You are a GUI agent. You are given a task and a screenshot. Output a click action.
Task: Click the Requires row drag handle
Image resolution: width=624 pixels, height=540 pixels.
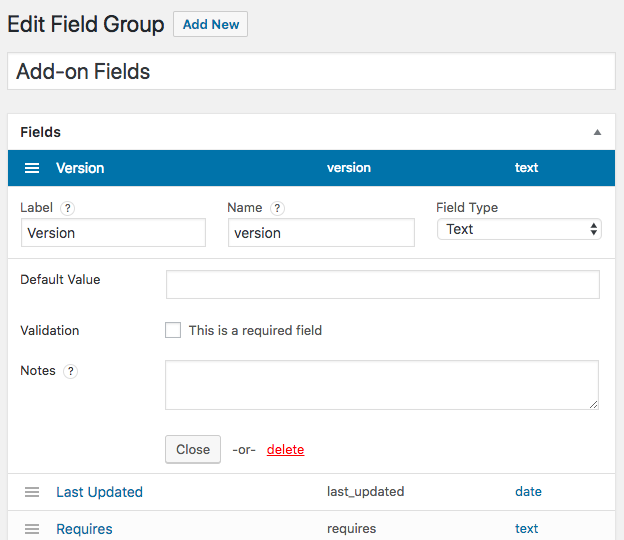(x=32, y=529)
